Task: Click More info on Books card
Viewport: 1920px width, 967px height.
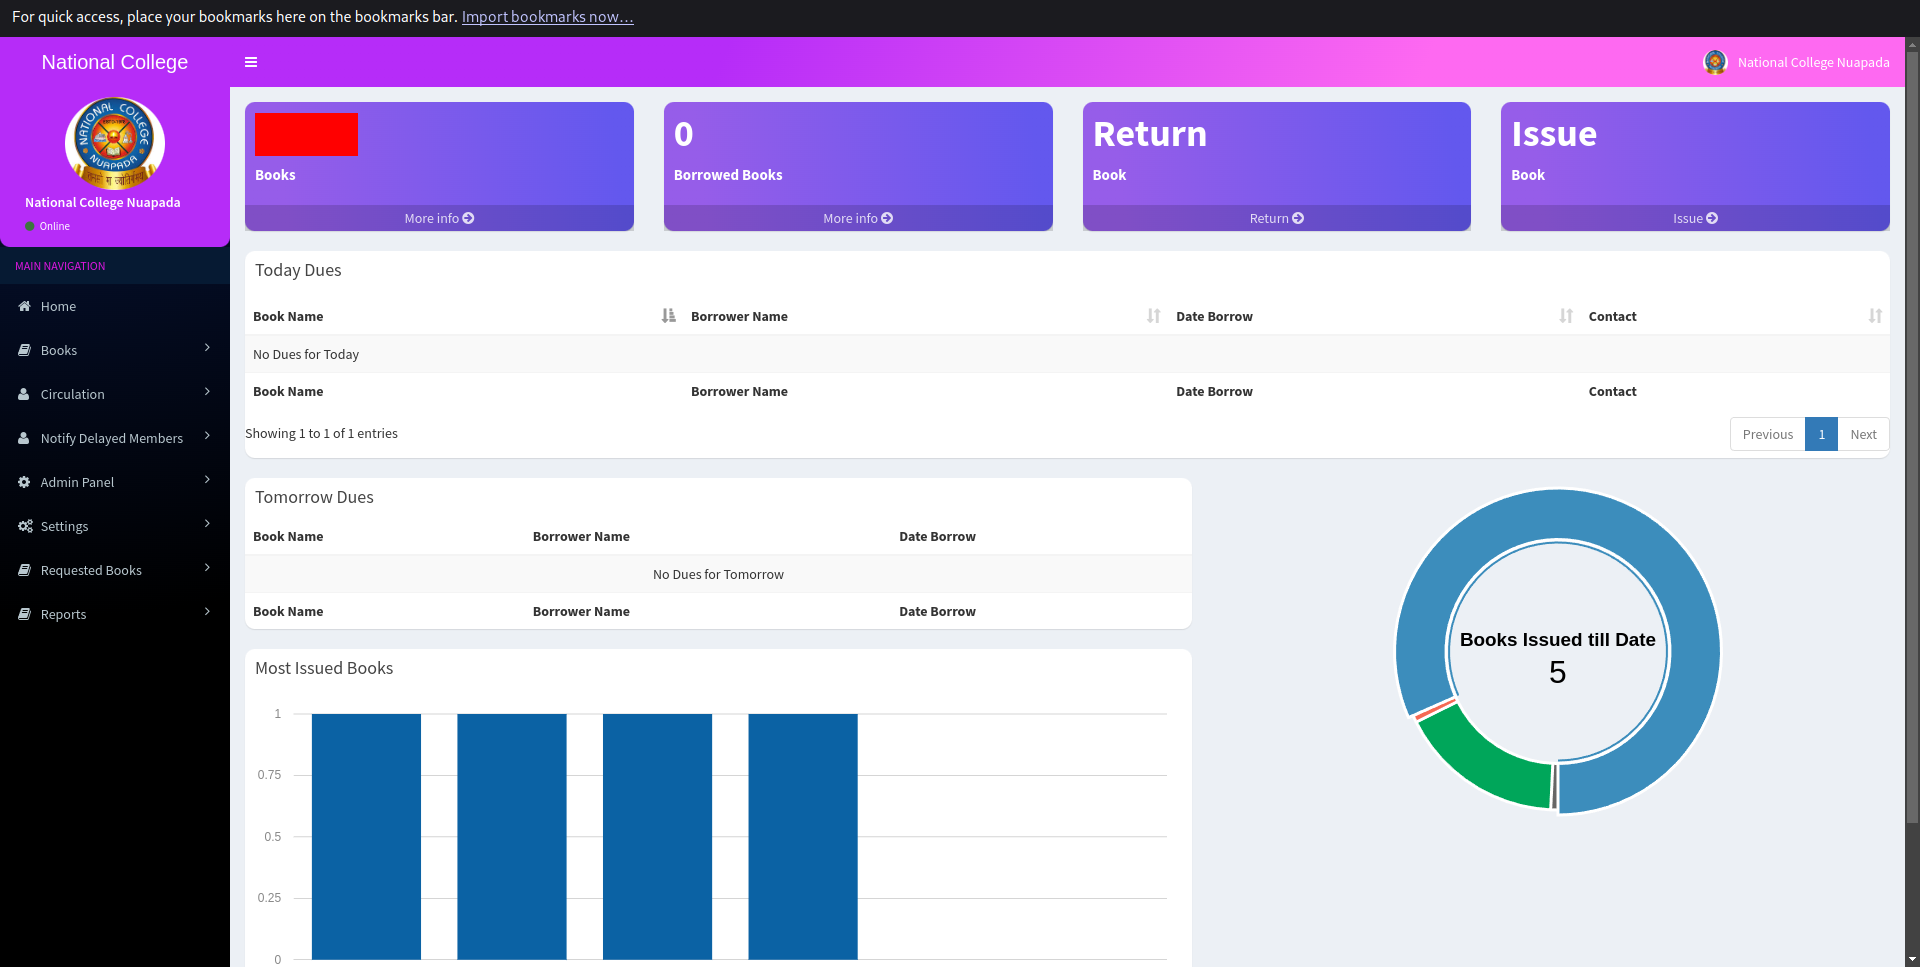Action: 439,218
